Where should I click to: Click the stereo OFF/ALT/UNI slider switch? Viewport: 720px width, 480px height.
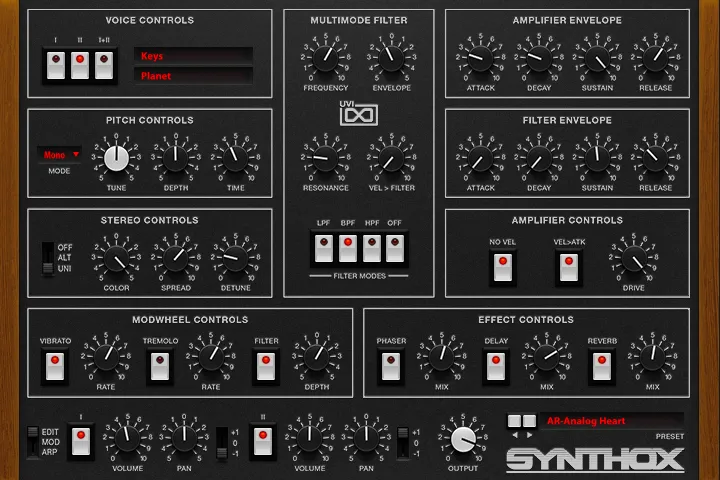(48, 259)
